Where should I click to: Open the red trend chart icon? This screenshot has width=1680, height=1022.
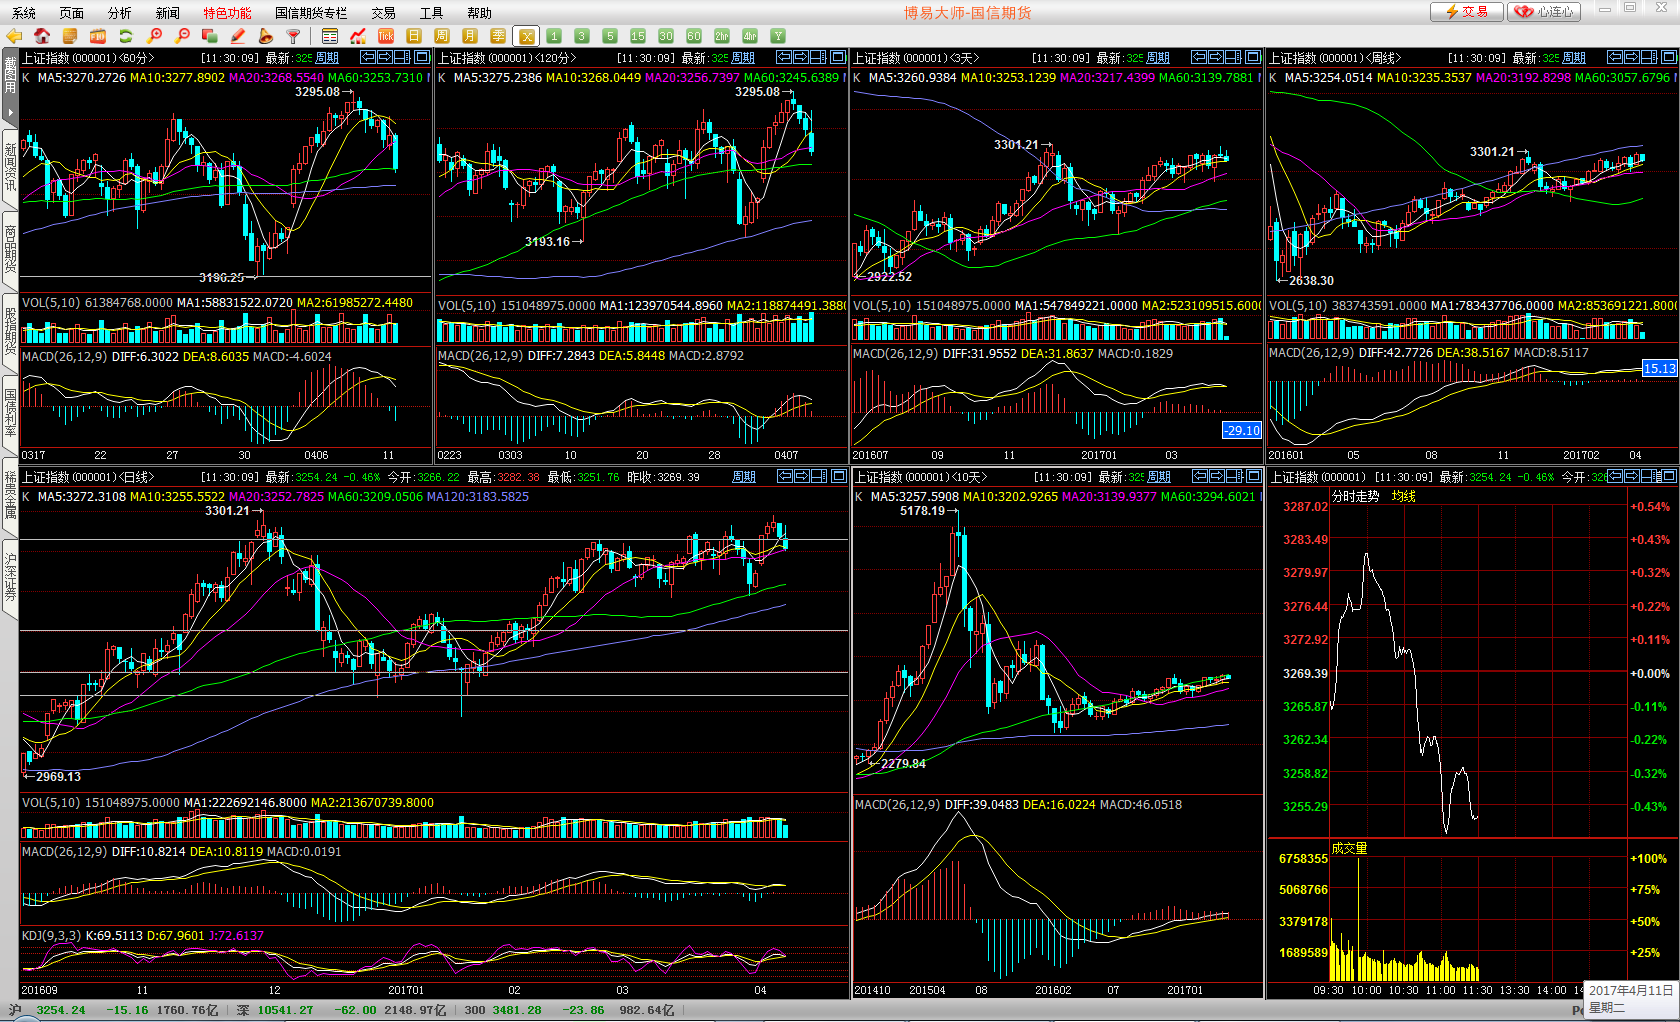tap(358, 36)
